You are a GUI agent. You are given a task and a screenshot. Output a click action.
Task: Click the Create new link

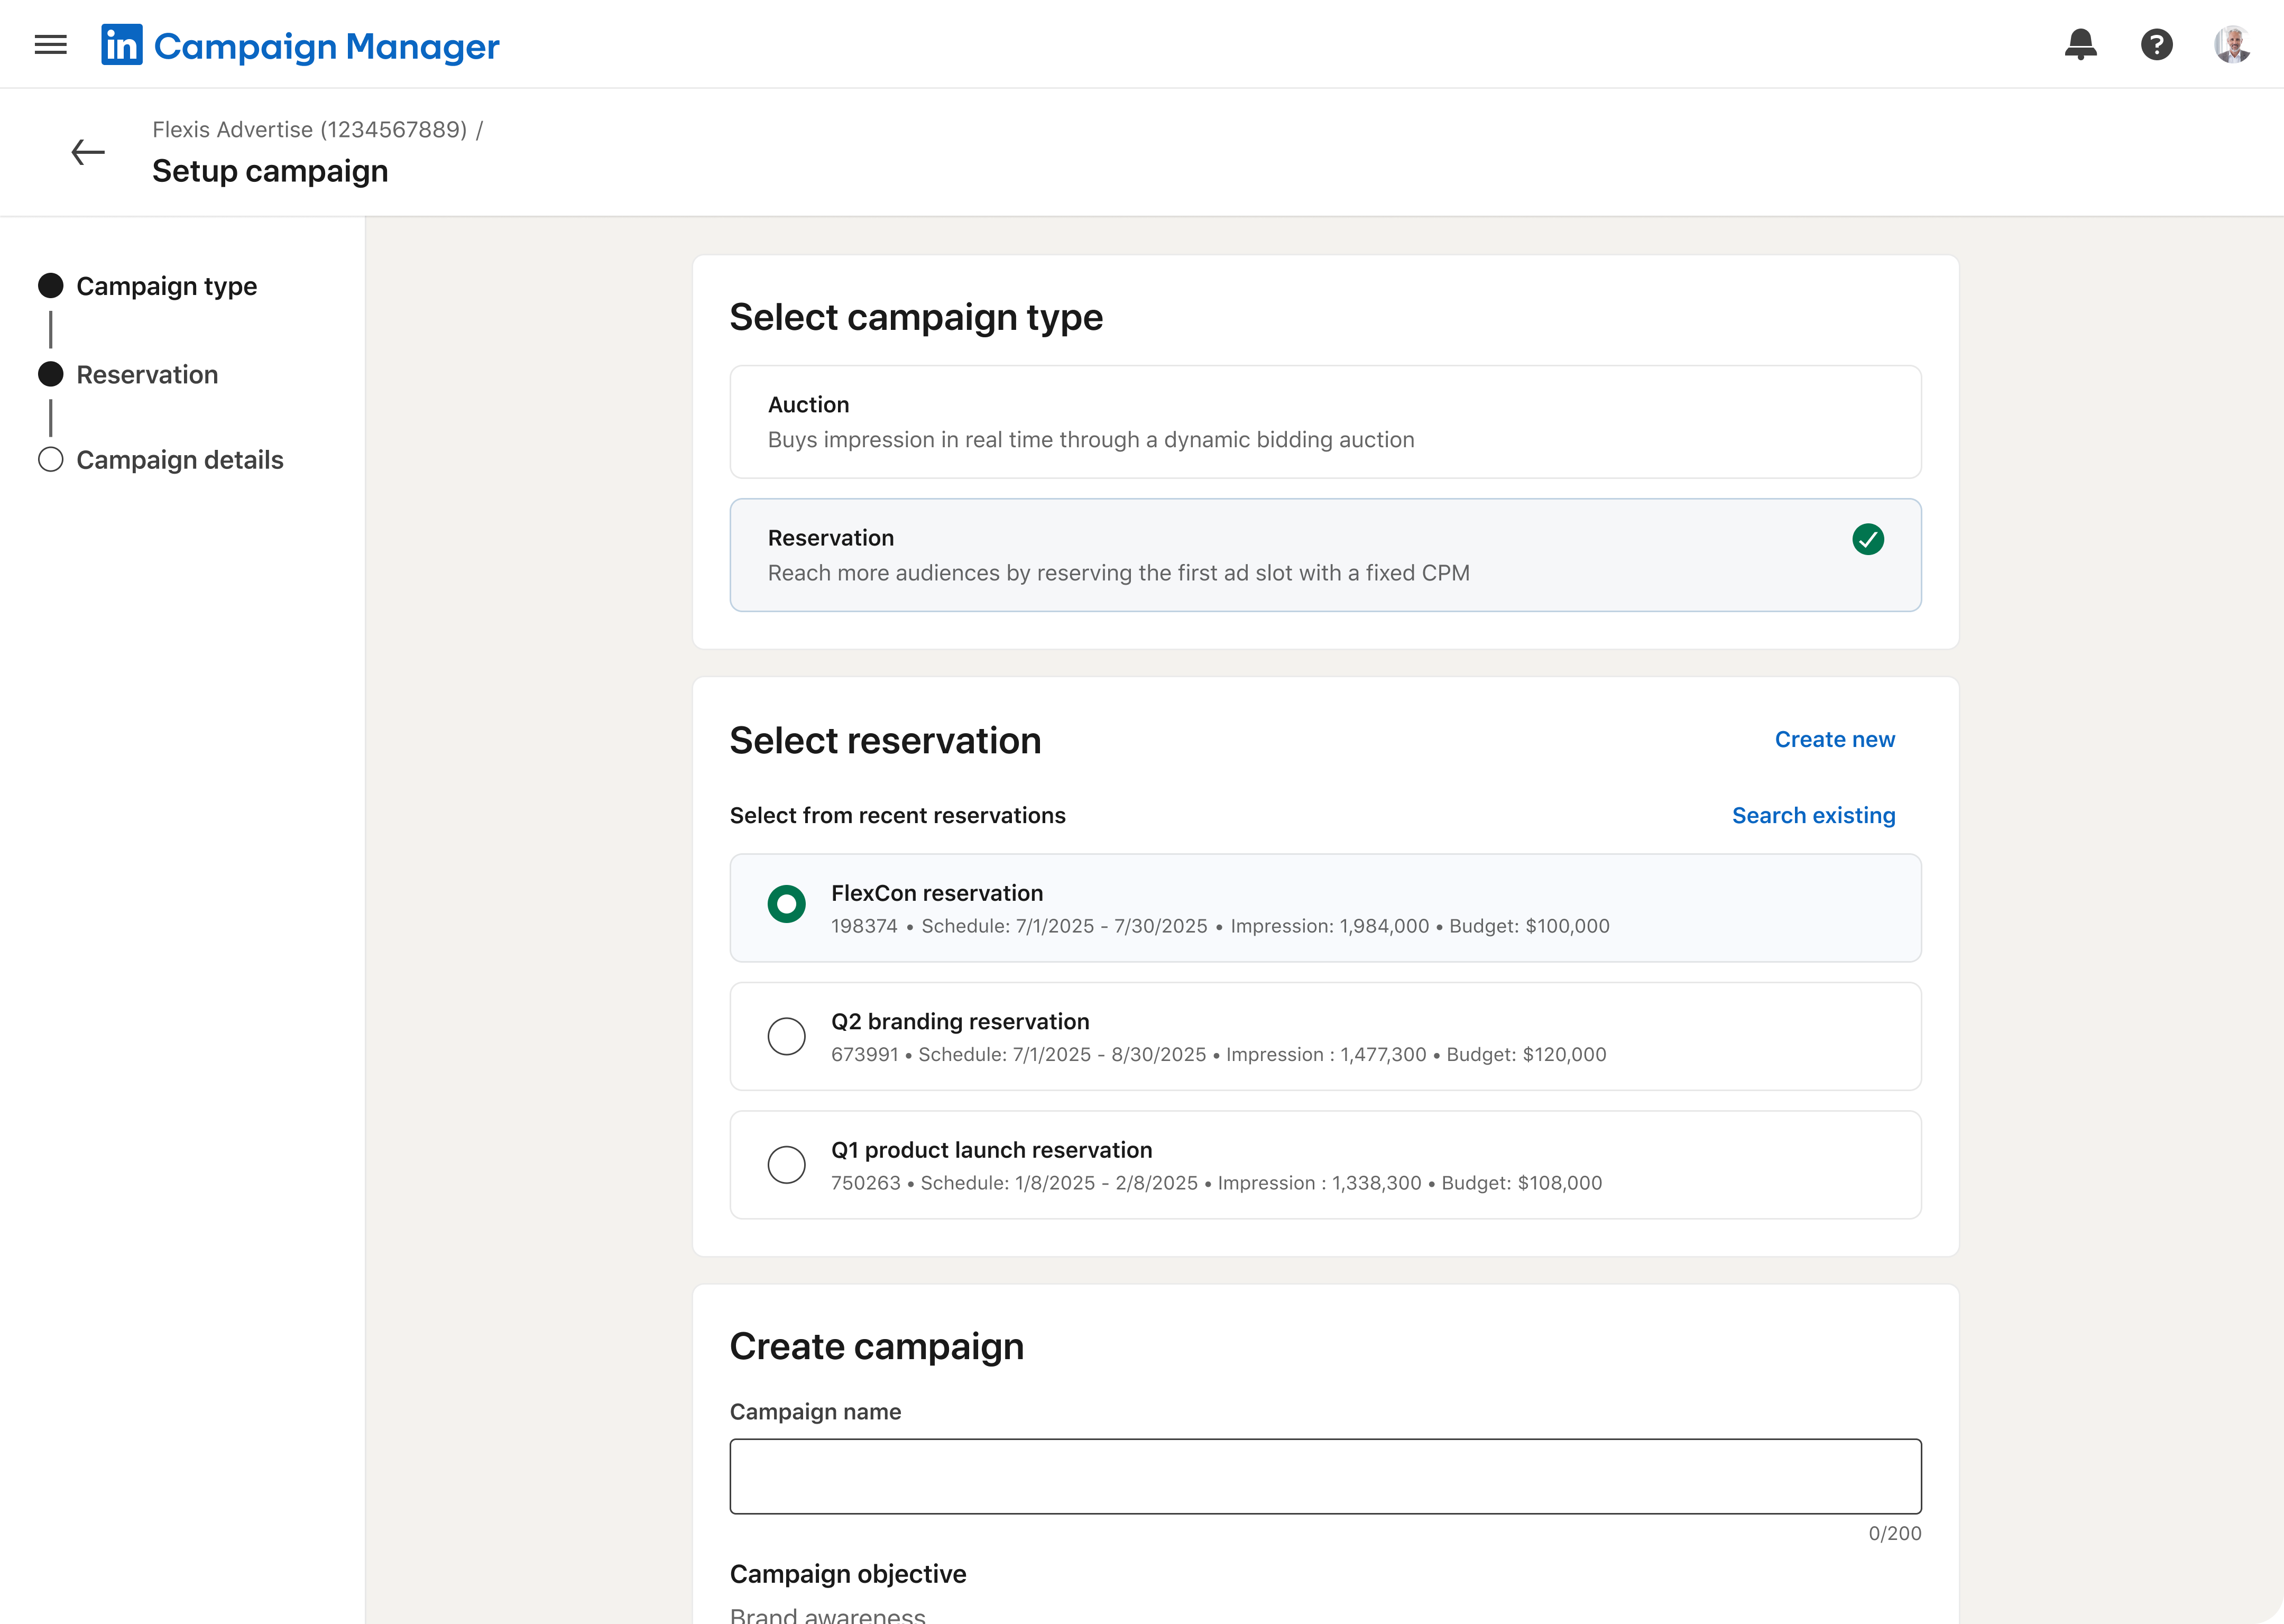tap(1834, 739)
